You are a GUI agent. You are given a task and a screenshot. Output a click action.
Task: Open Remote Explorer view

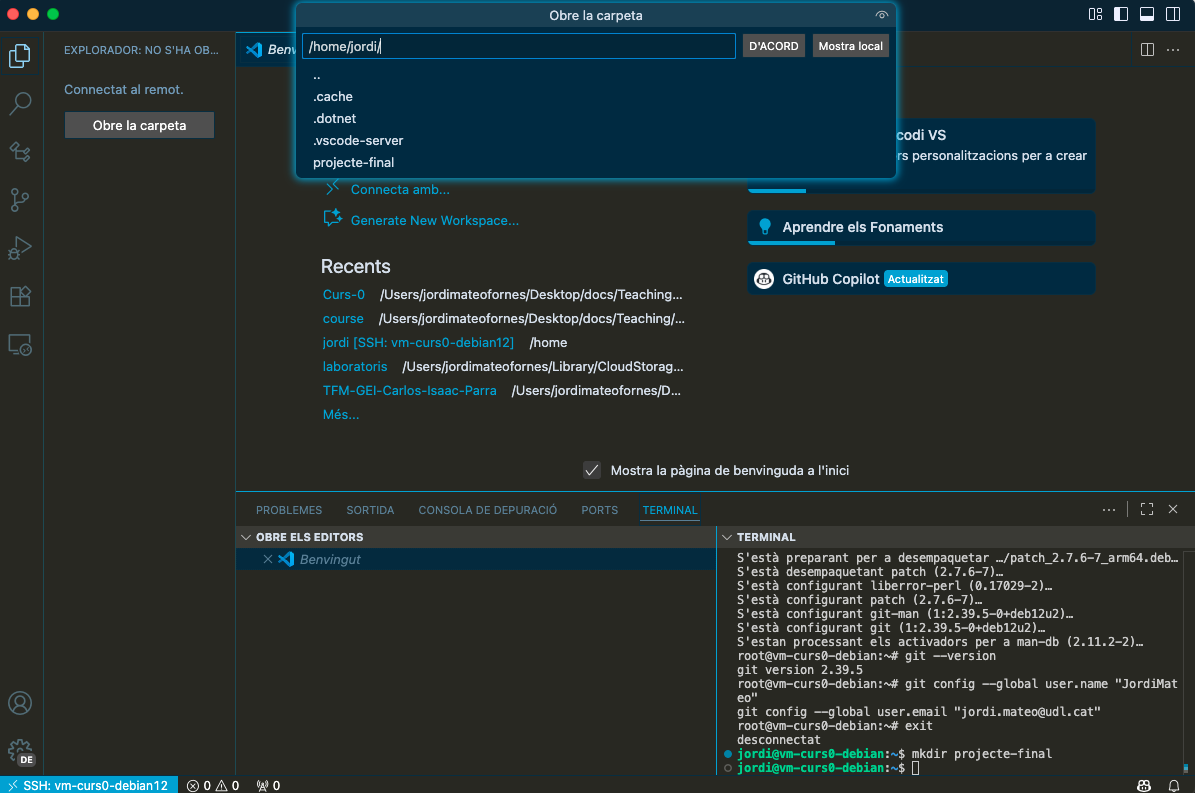click(x=21, y=345)
